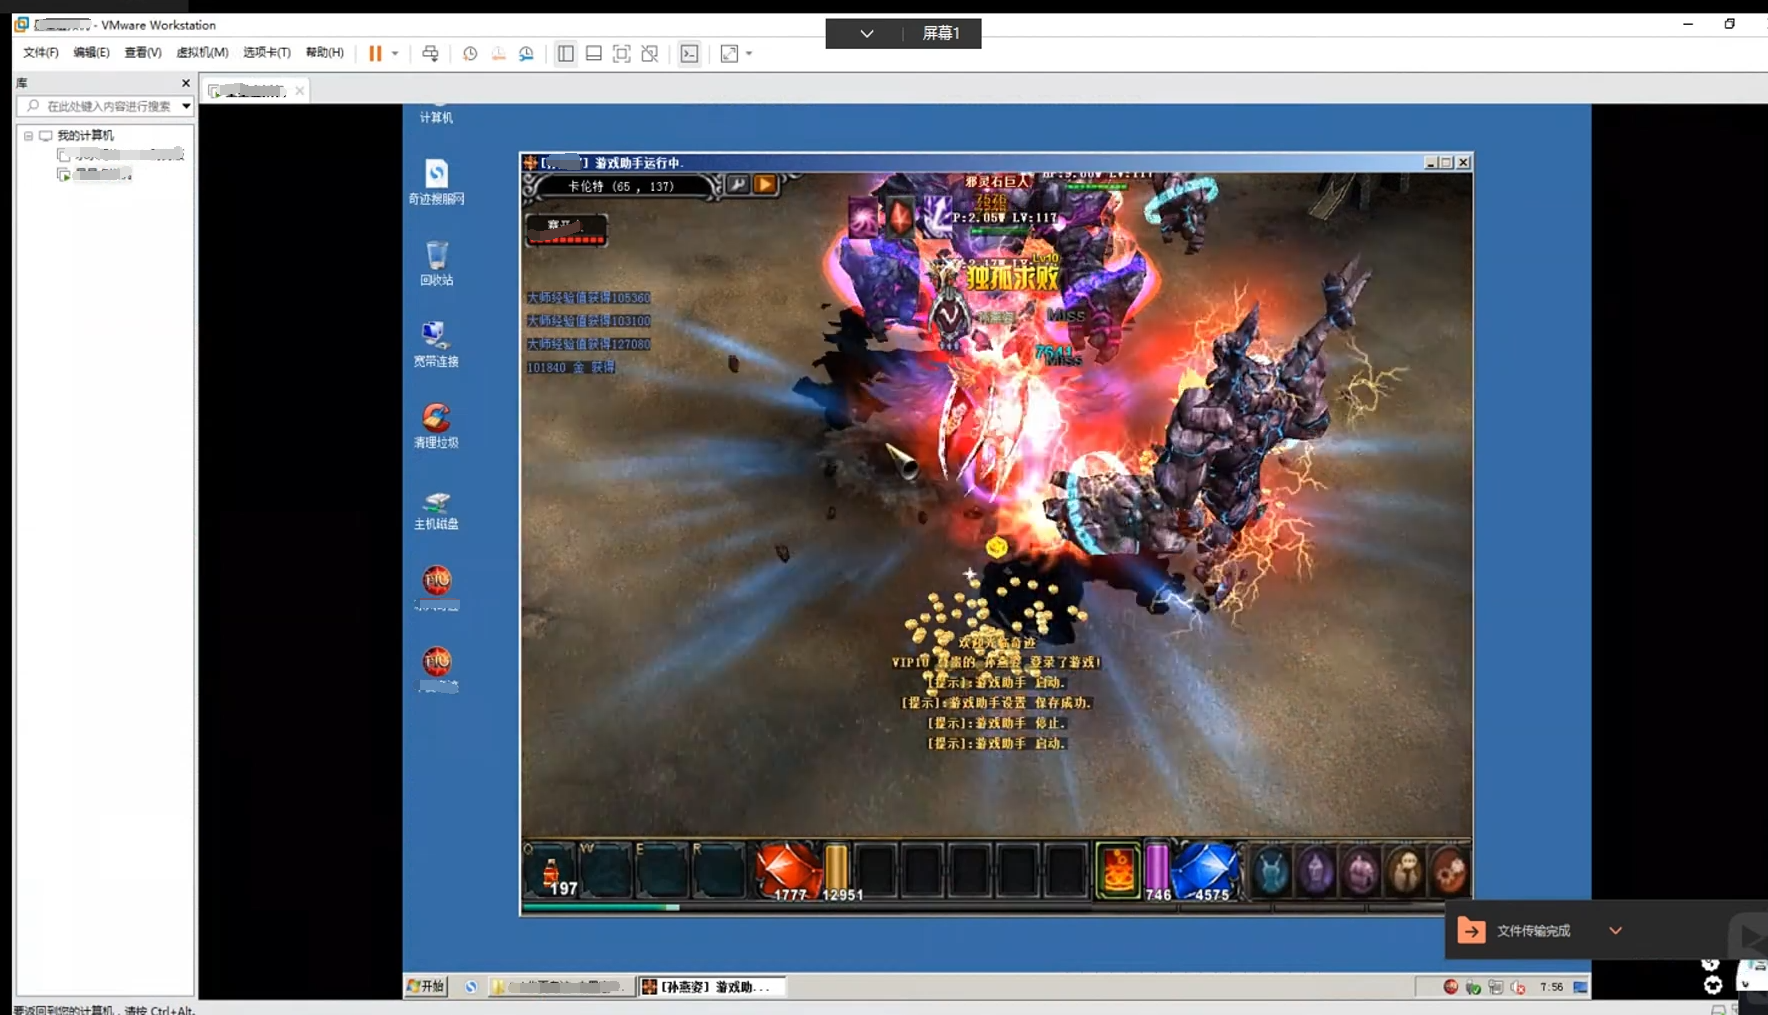Click the 7:56 clock in guest tray
Image resolution: width=1768 pixels, height=1015 pixels.
pyautogui.click(x=1551, y=987)
